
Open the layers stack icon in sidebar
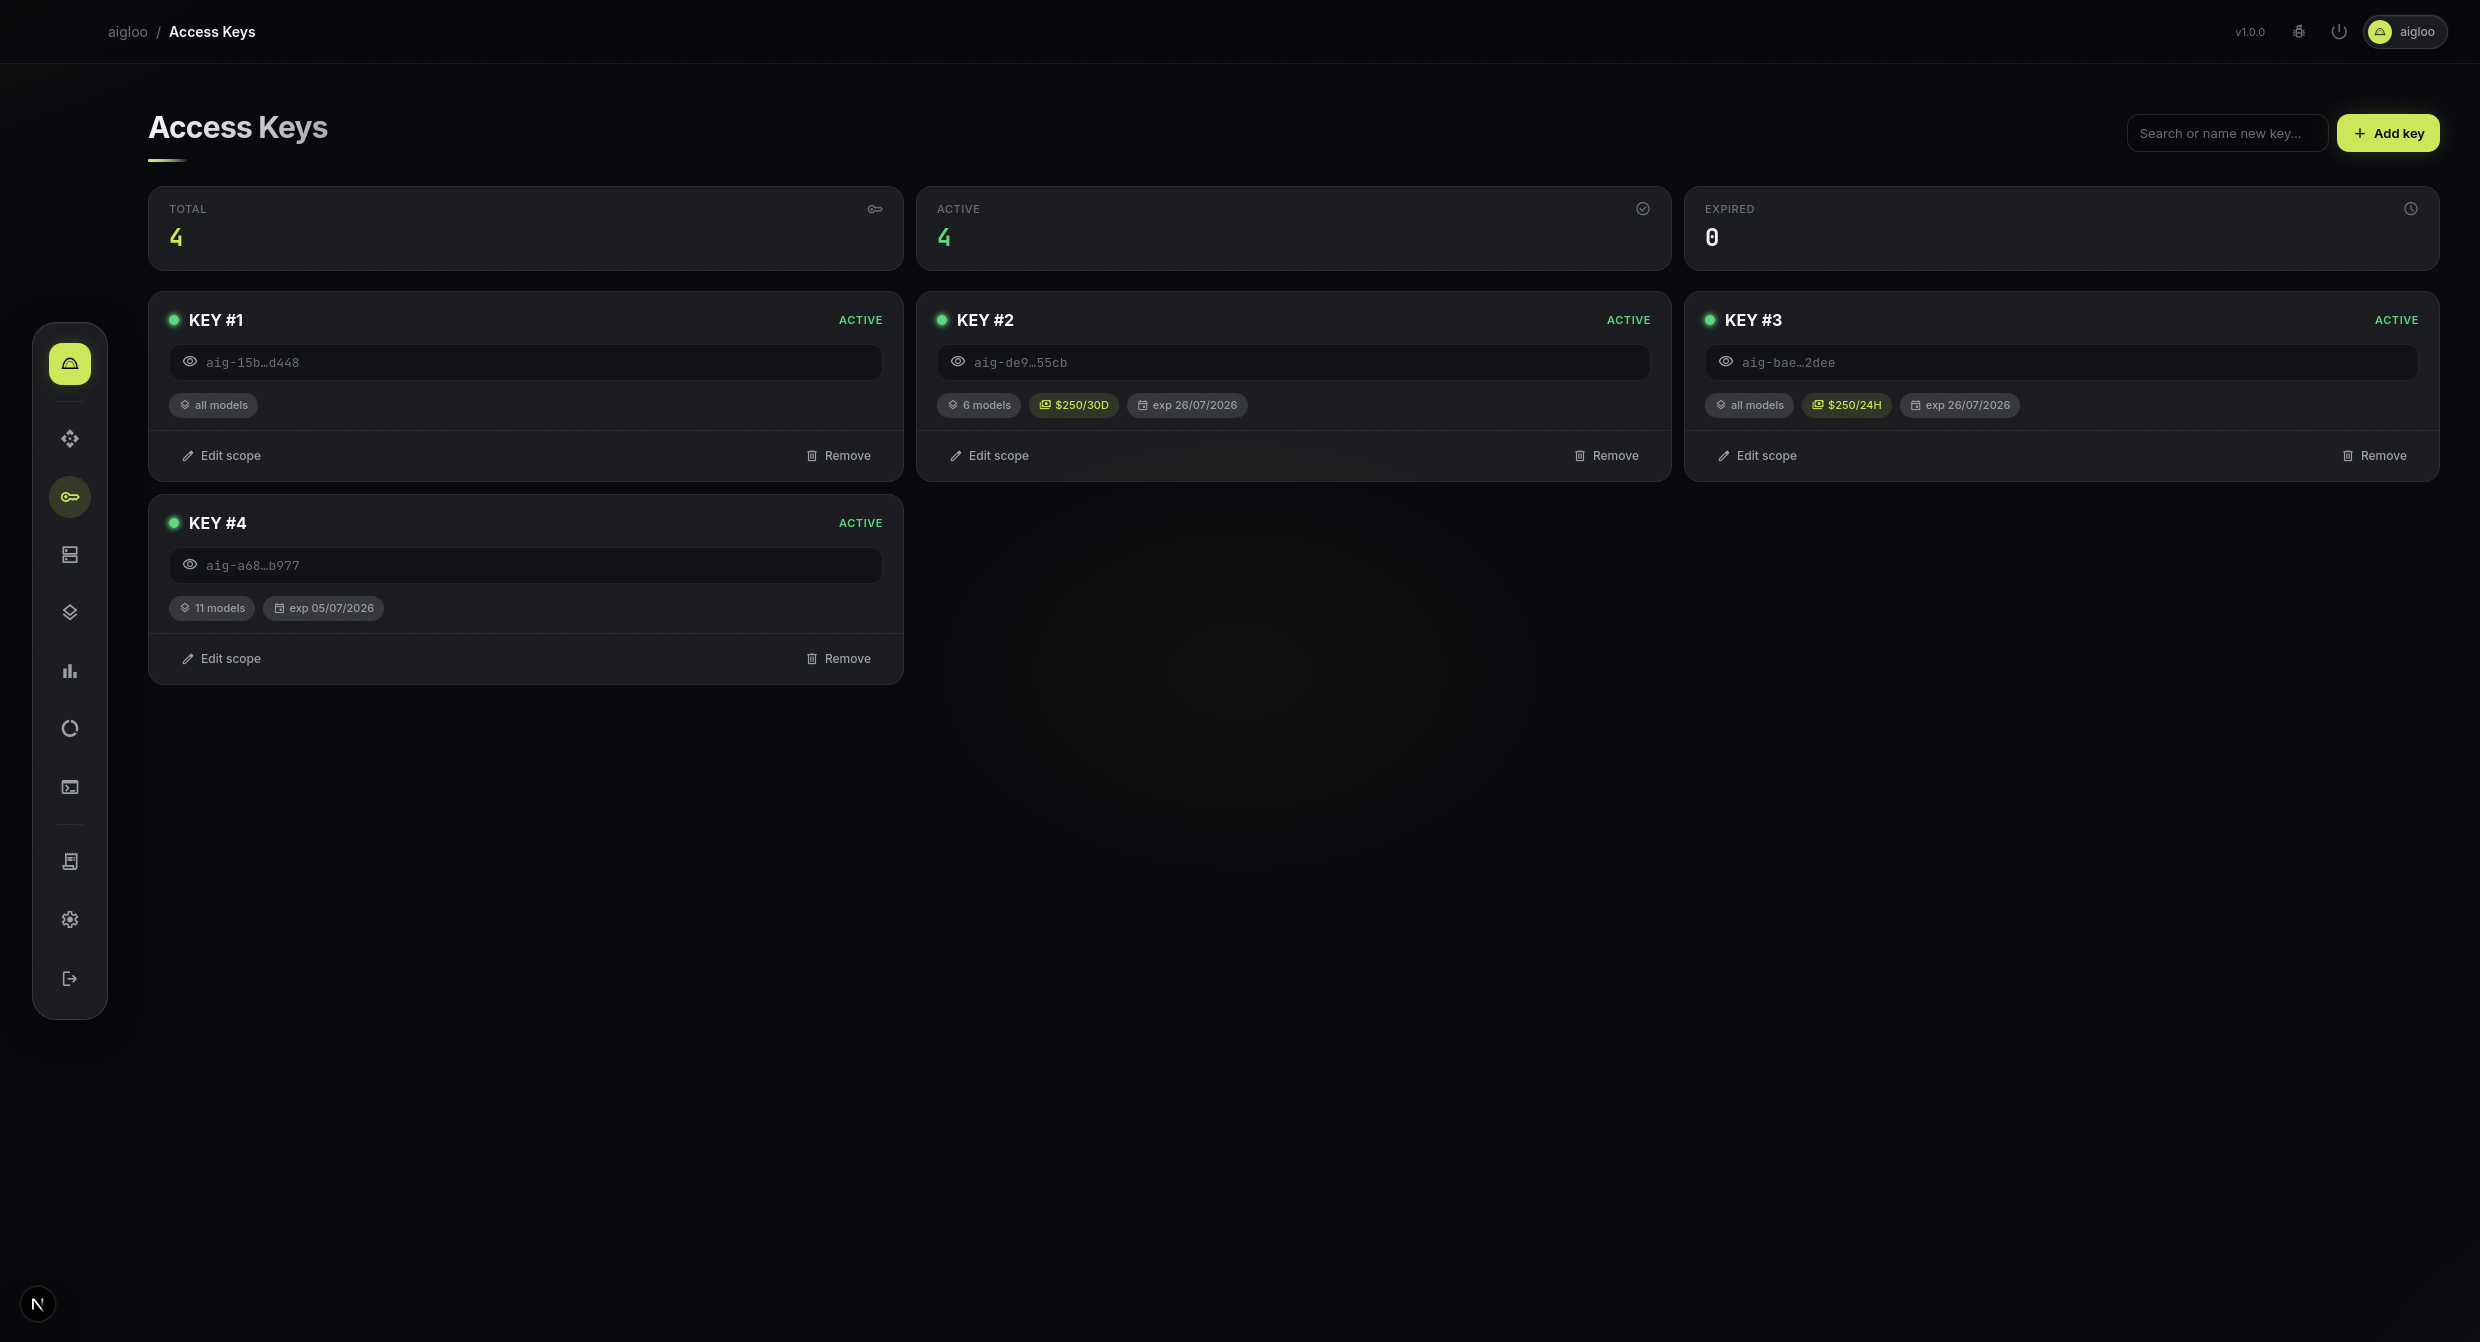pos(70,613)
